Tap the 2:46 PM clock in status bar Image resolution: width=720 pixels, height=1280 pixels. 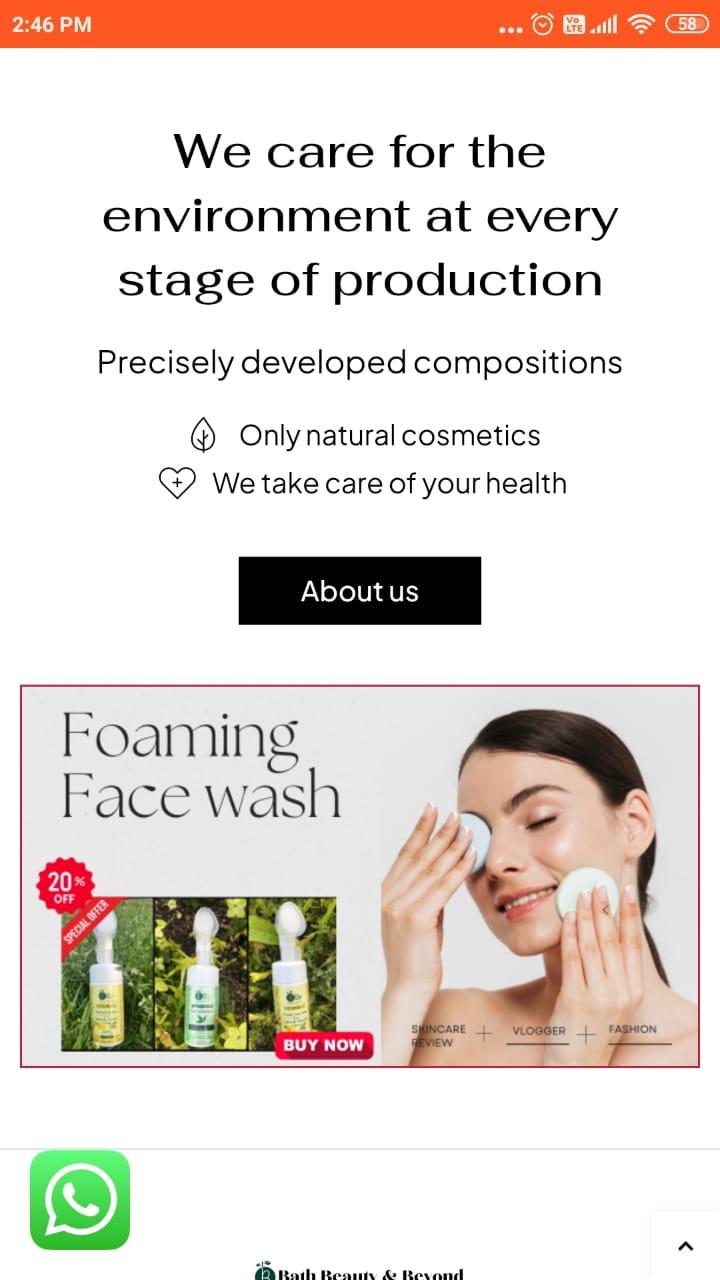52,24
